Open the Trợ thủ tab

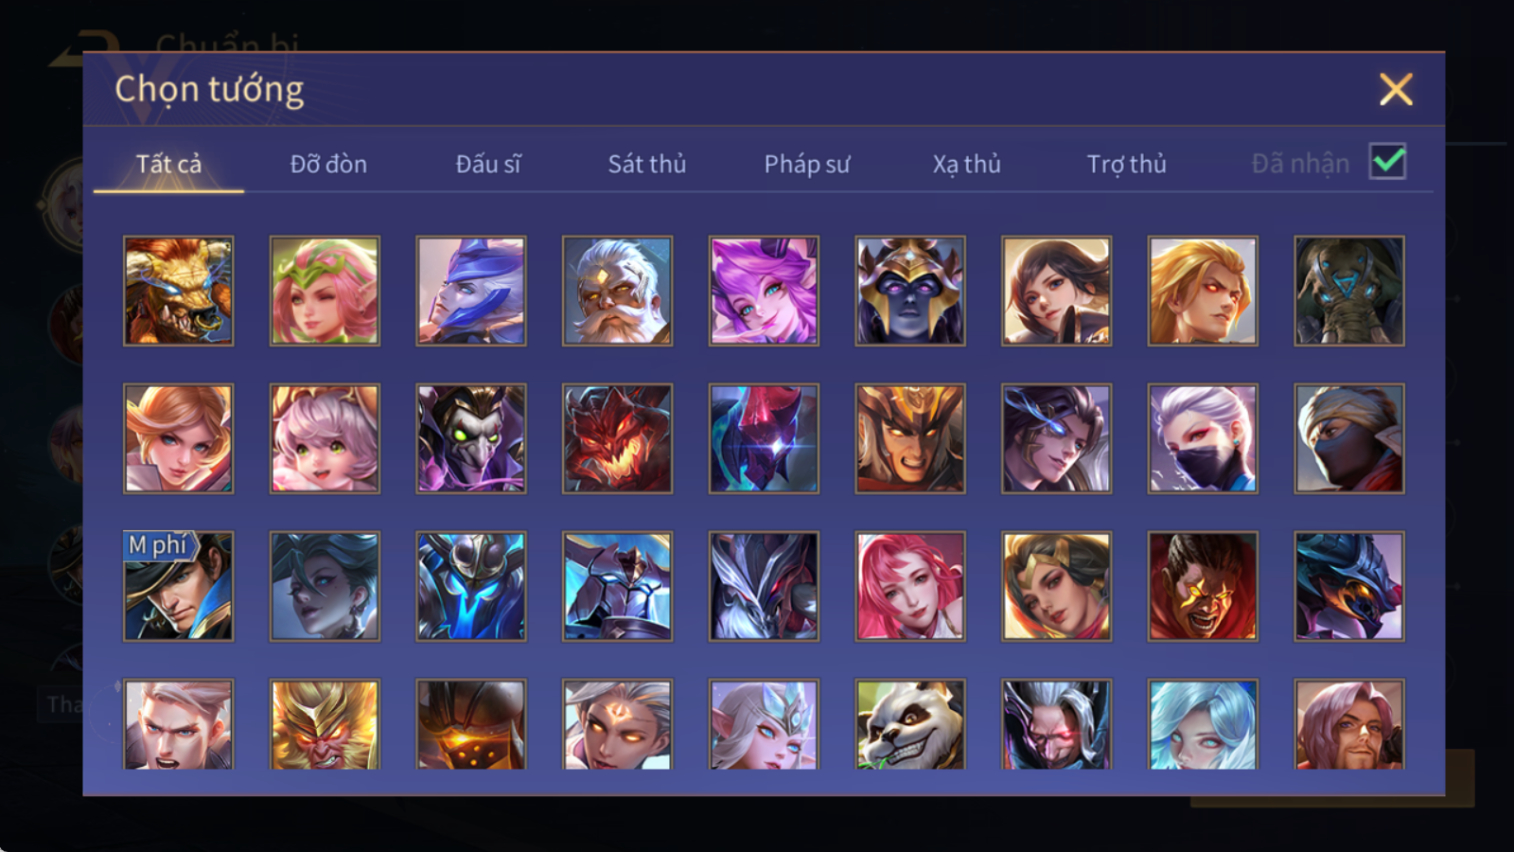[x=1127, y=164]
